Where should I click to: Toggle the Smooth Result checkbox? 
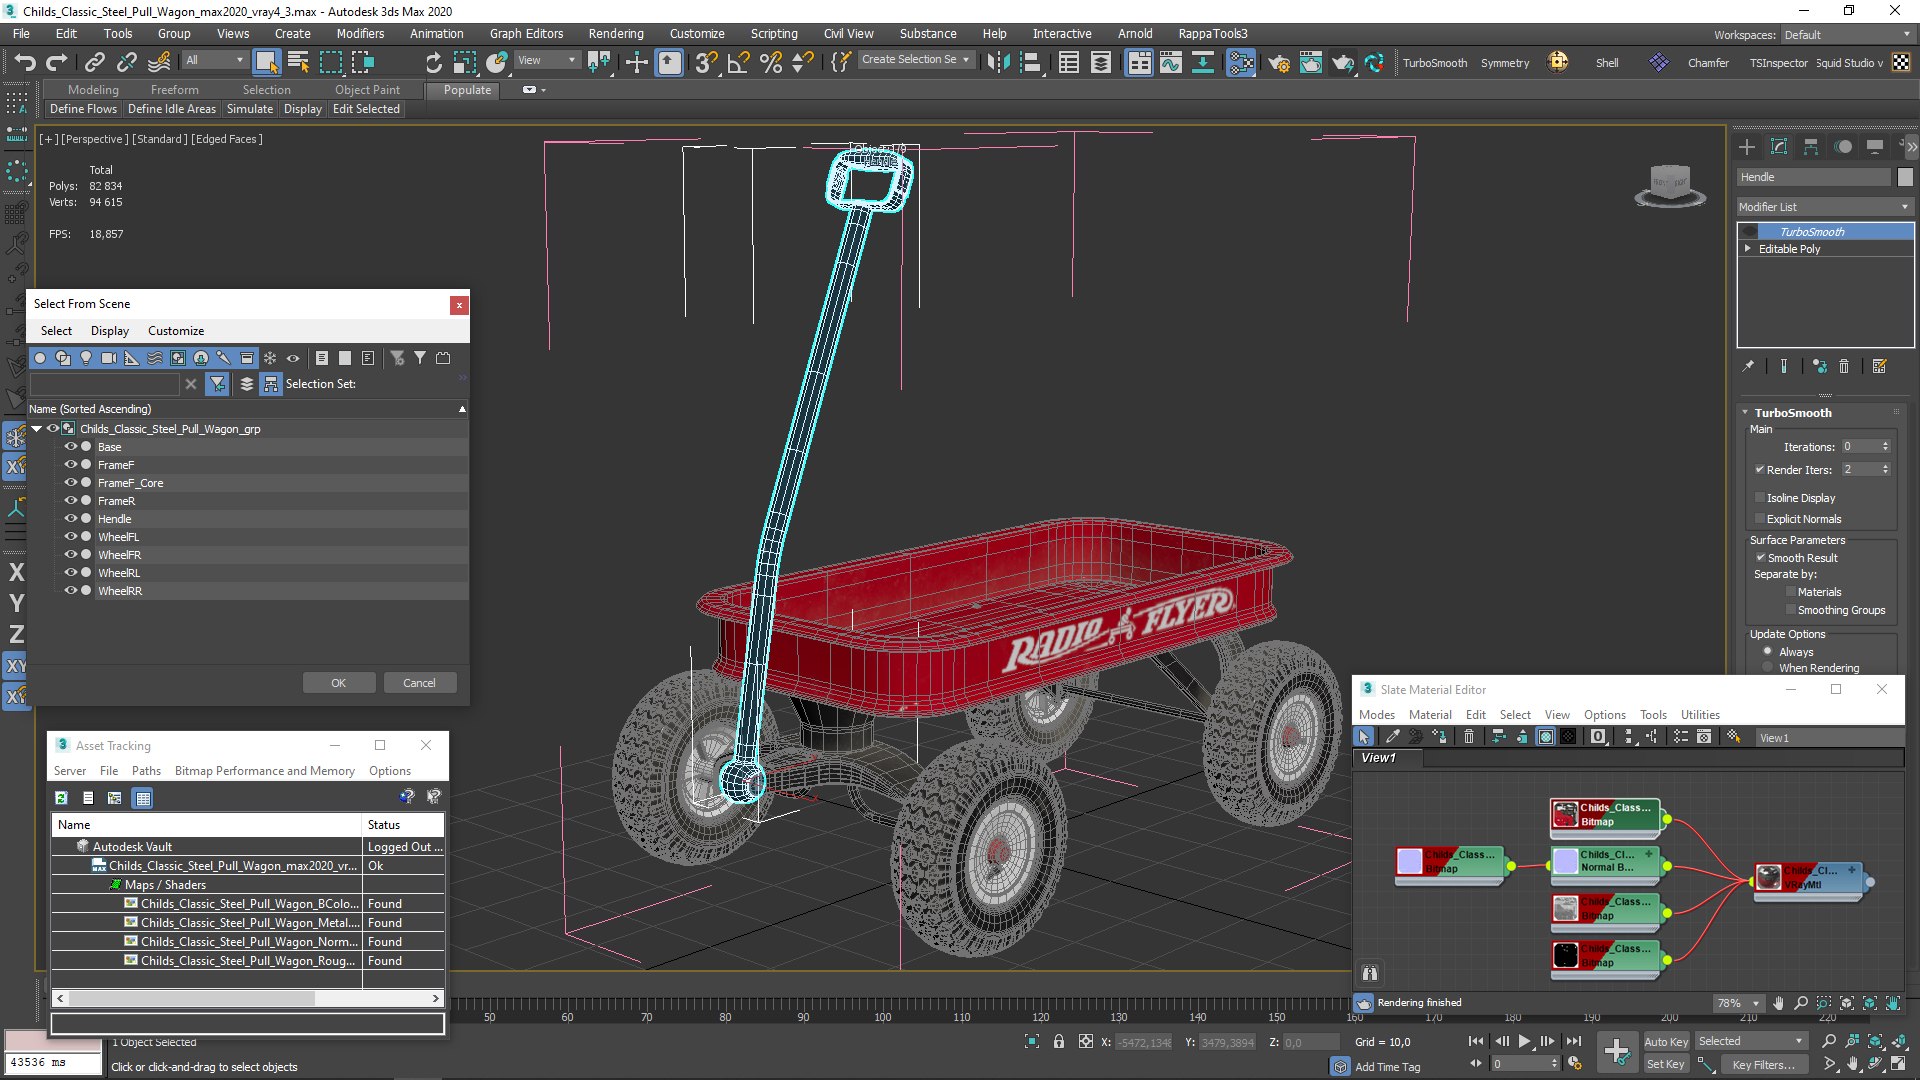pos(1760,557)
